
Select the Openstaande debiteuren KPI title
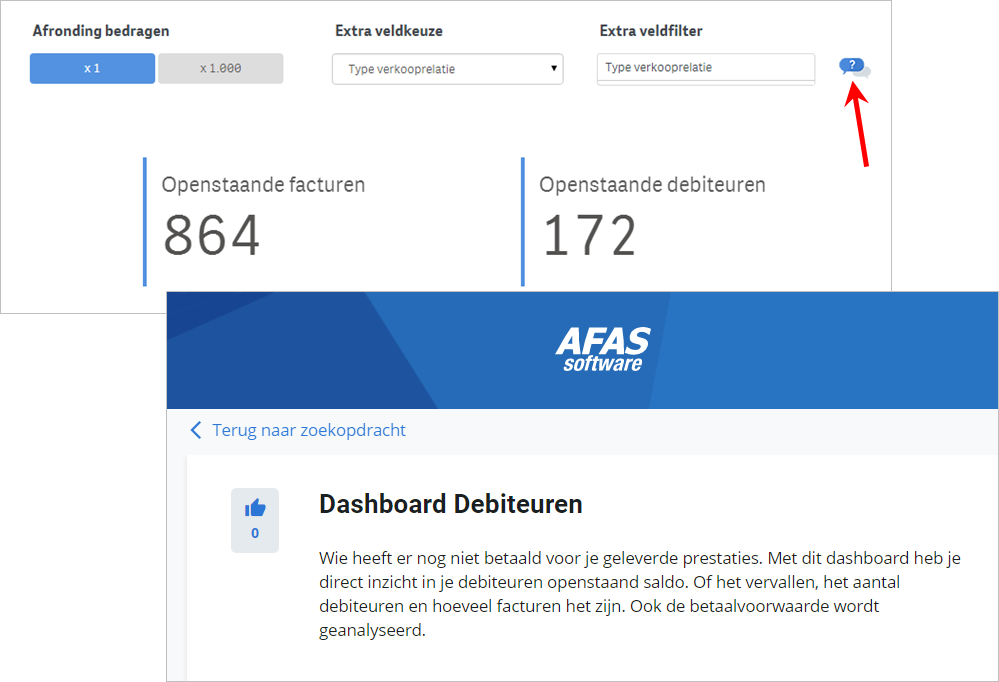click(x=652, y=185)
